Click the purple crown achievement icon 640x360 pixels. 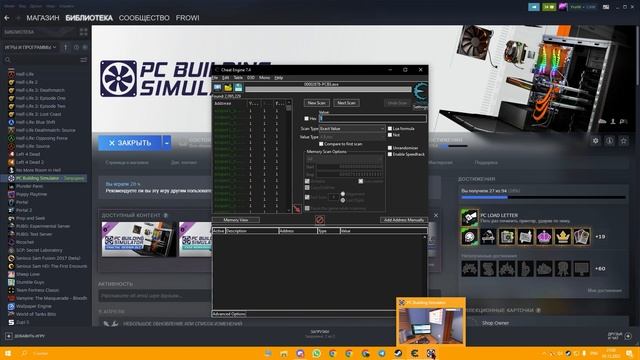pyautogui.click(x=544, y=237)
